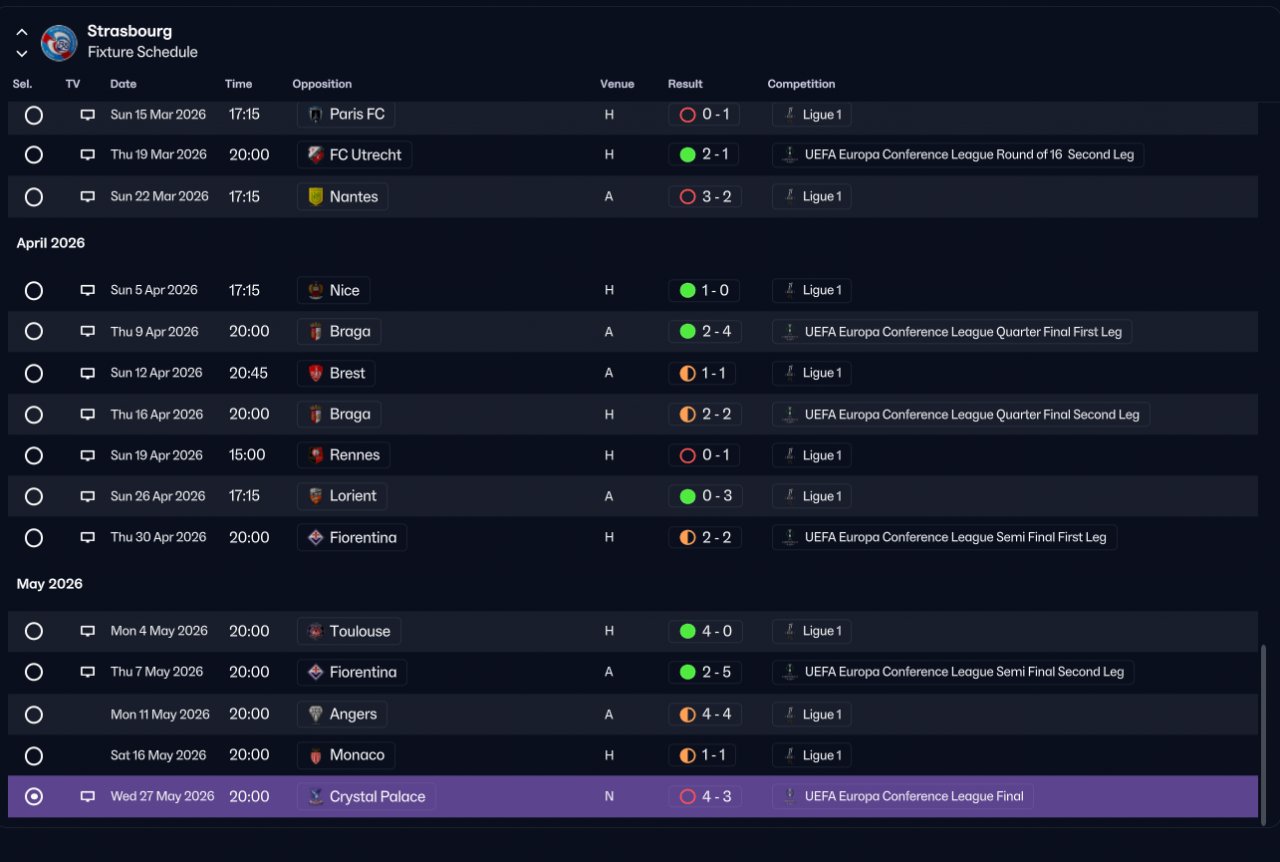Select the radio button for the Angers fixture
The width and height of the screenshot is (1280, 862).
point(34,715)
